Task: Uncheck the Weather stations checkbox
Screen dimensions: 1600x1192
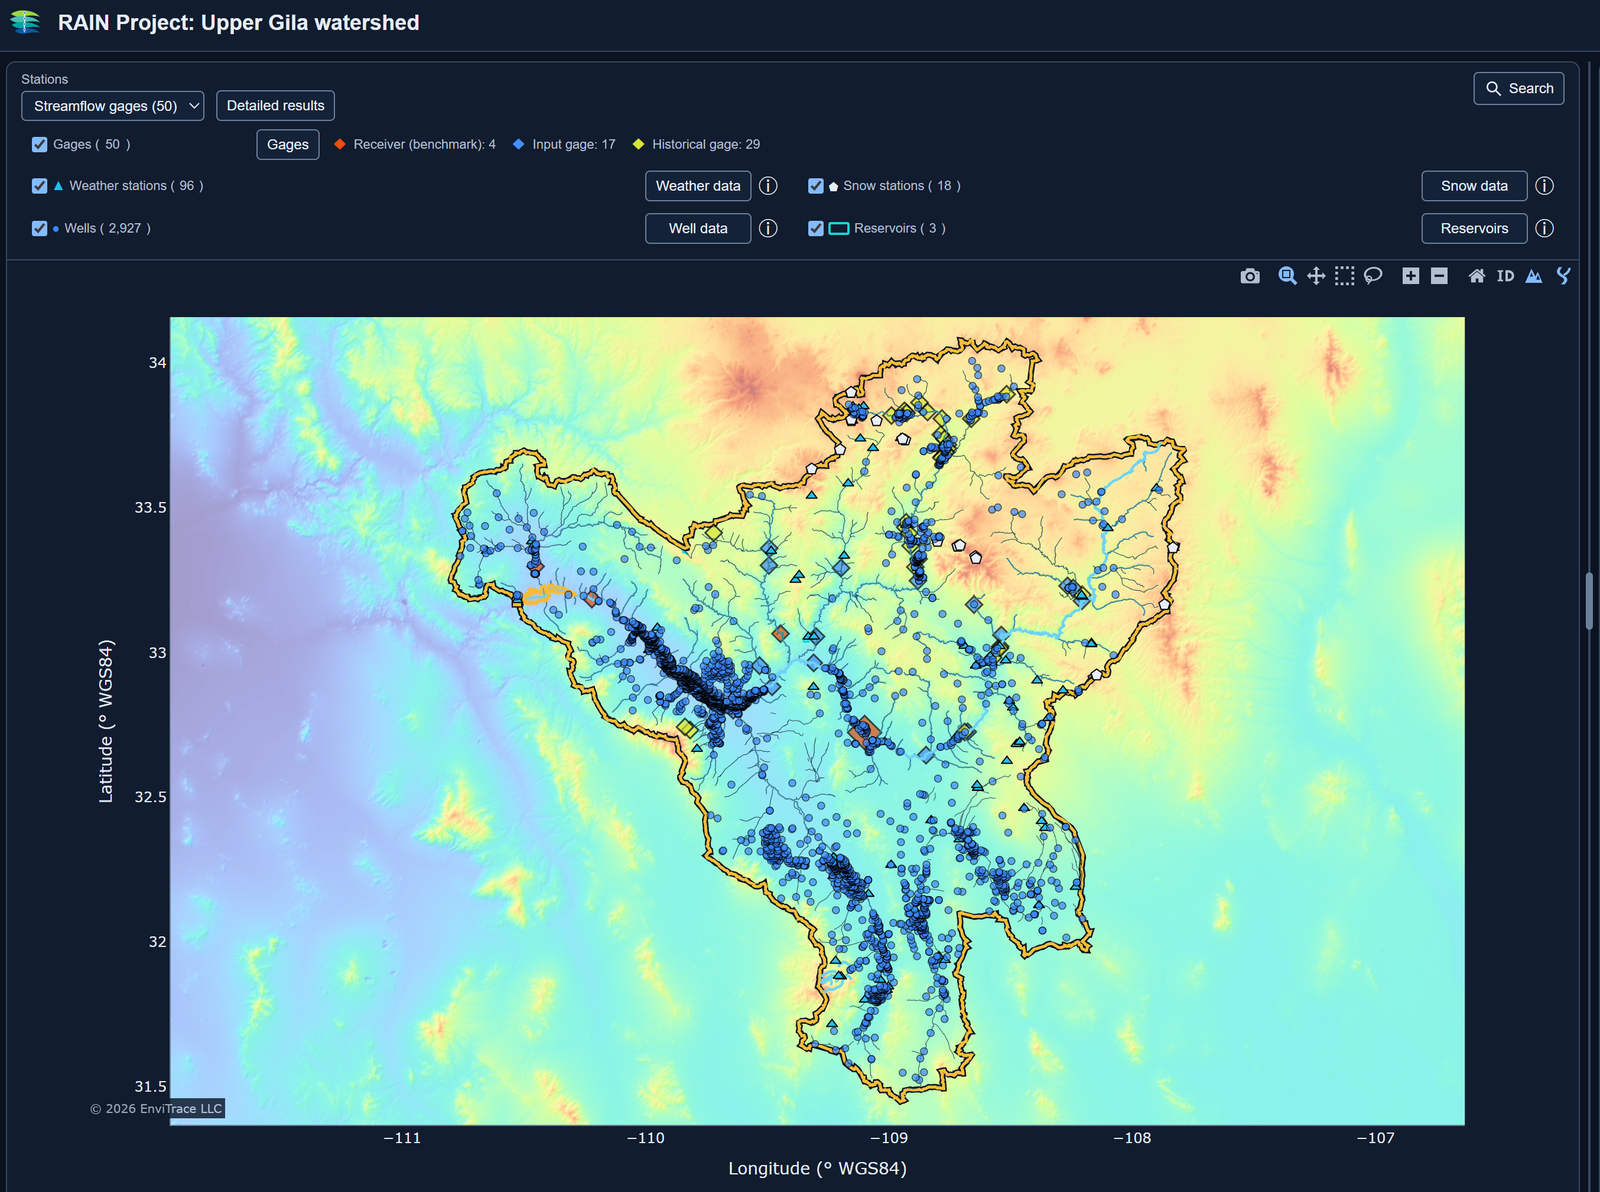Action: click(x=40, y=186)
